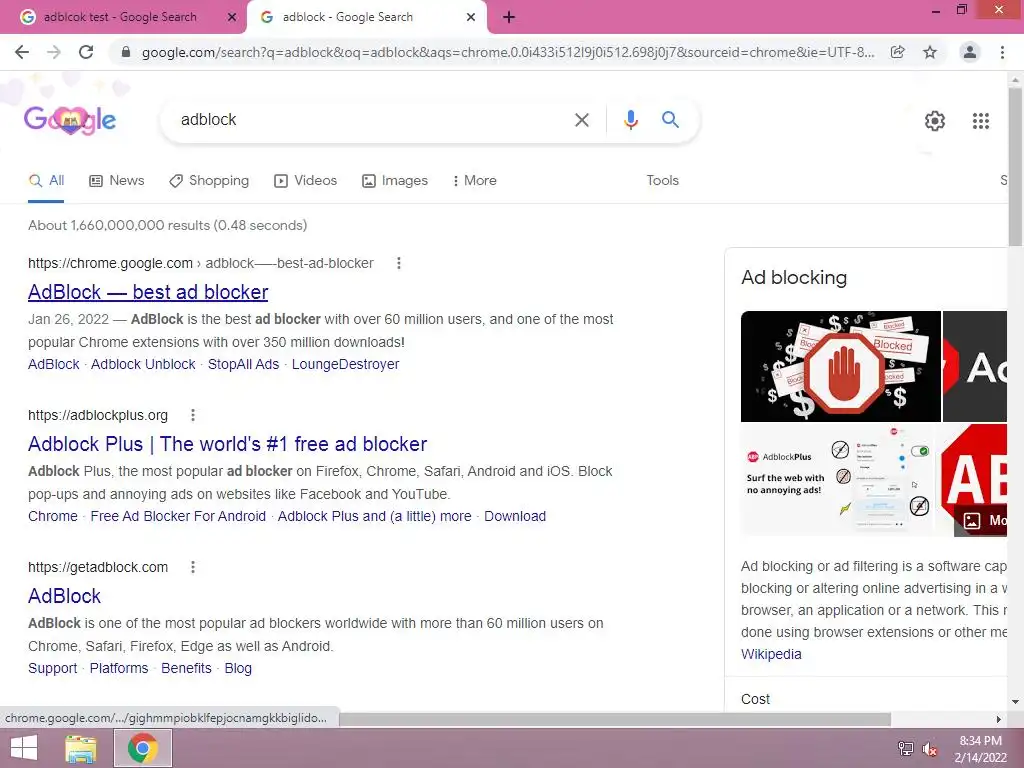The image size is (1024, 768).
Task: Click the horizontal scrollbar thumb
Action: tap(615, 719)
